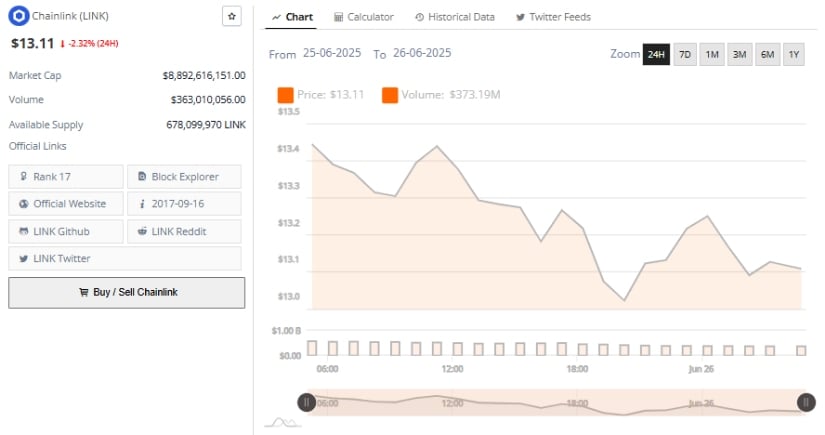Click the LINK Reddit alien icon
Screen dimensions: 825x435
[x=142, y=231]
